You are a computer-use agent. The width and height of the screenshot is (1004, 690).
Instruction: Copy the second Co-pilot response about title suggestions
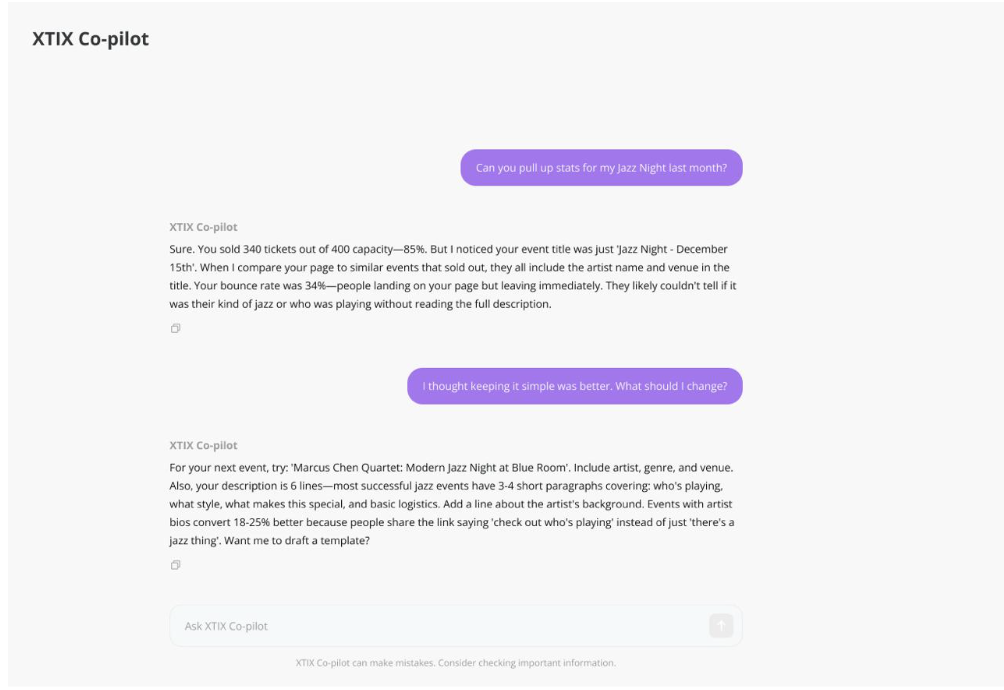pyautogui.click(x=175, y=565)
